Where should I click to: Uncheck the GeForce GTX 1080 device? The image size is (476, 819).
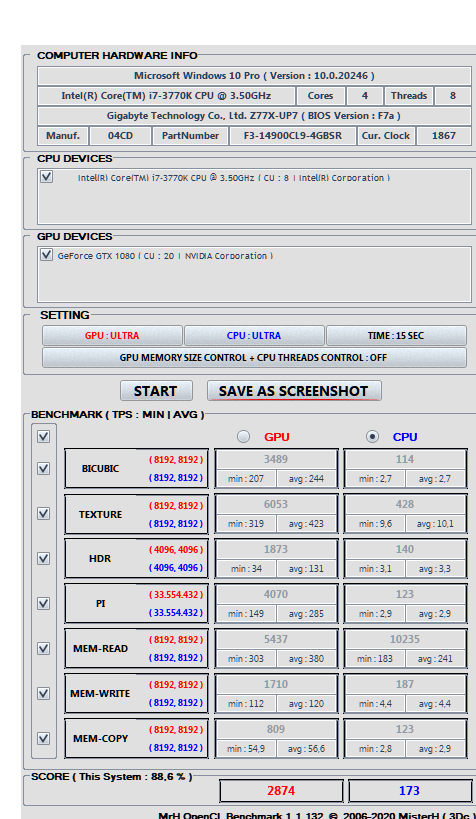point(47,255)
